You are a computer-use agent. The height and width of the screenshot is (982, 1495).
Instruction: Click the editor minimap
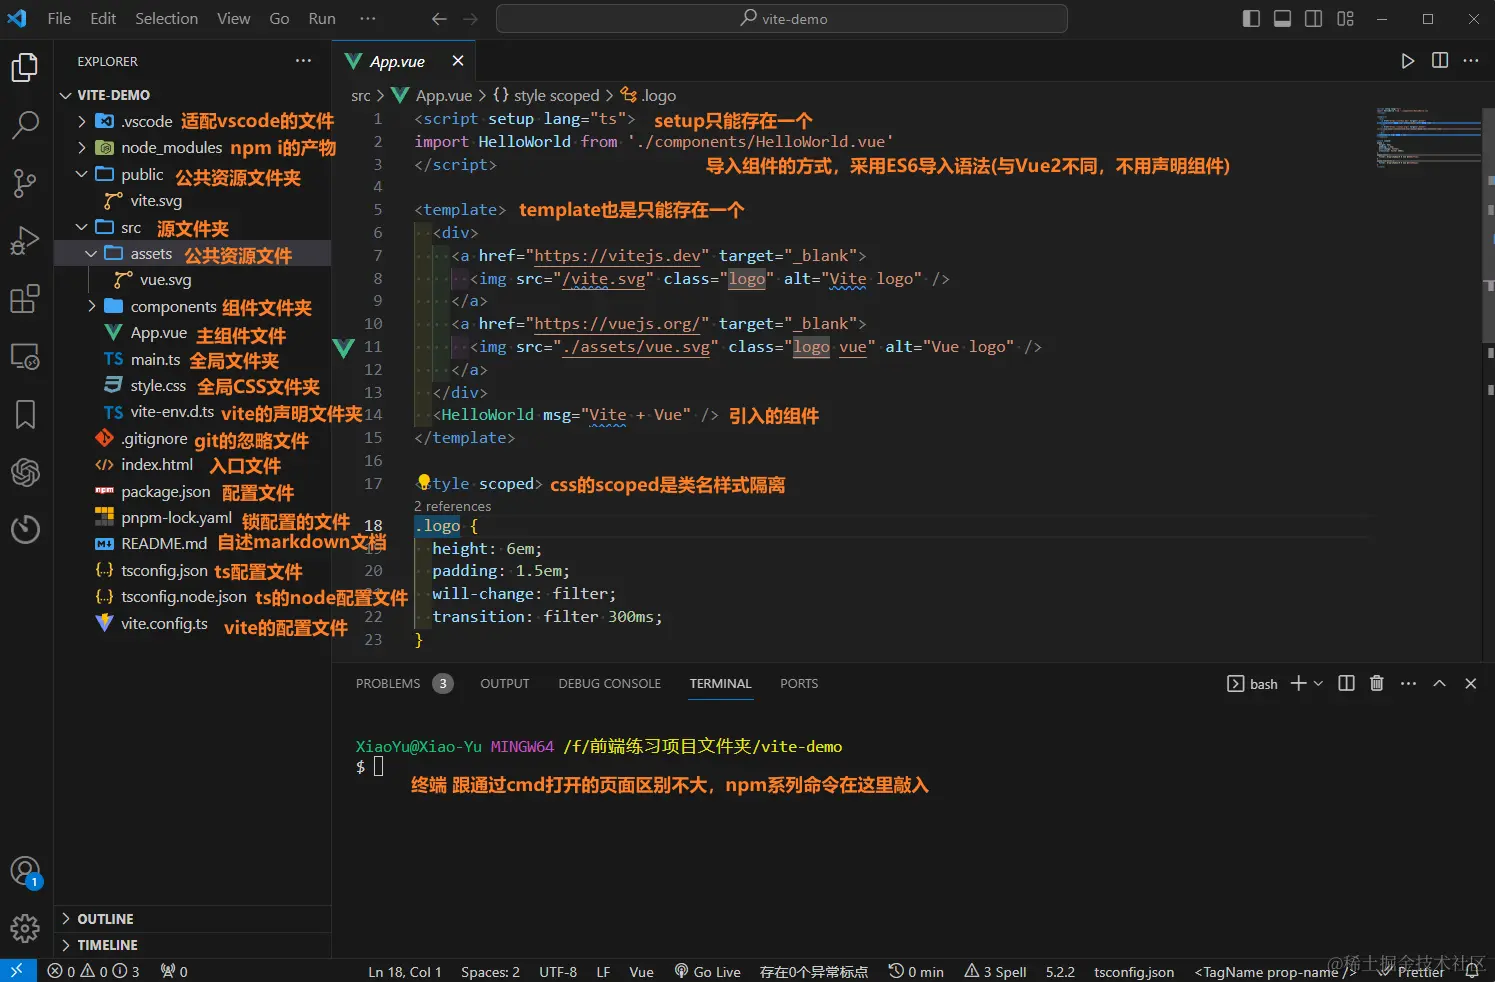pyautogui.click(x=1429, y=136)
